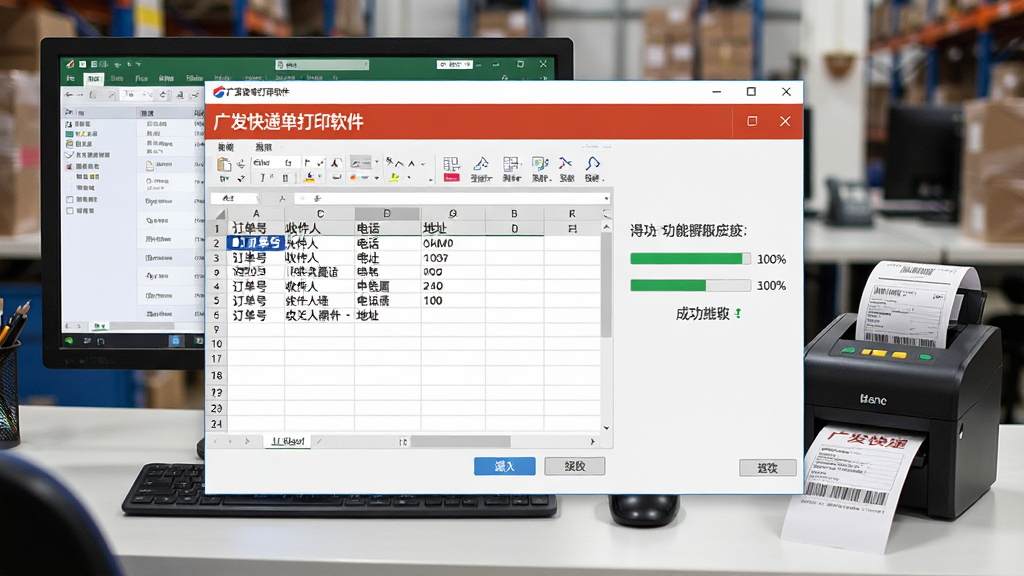1024x576 pixels.
Task: Select the sheet tab below the grid
Action: pyautogui.click(x=288, y=441)
